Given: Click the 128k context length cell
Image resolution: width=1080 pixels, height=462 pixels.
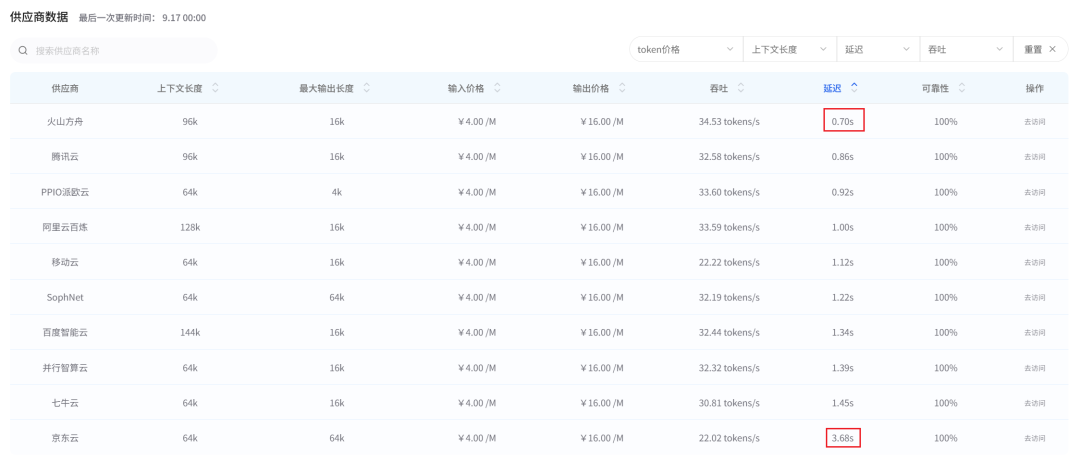Looking at the screenshot, I should [x=189, y=227].
